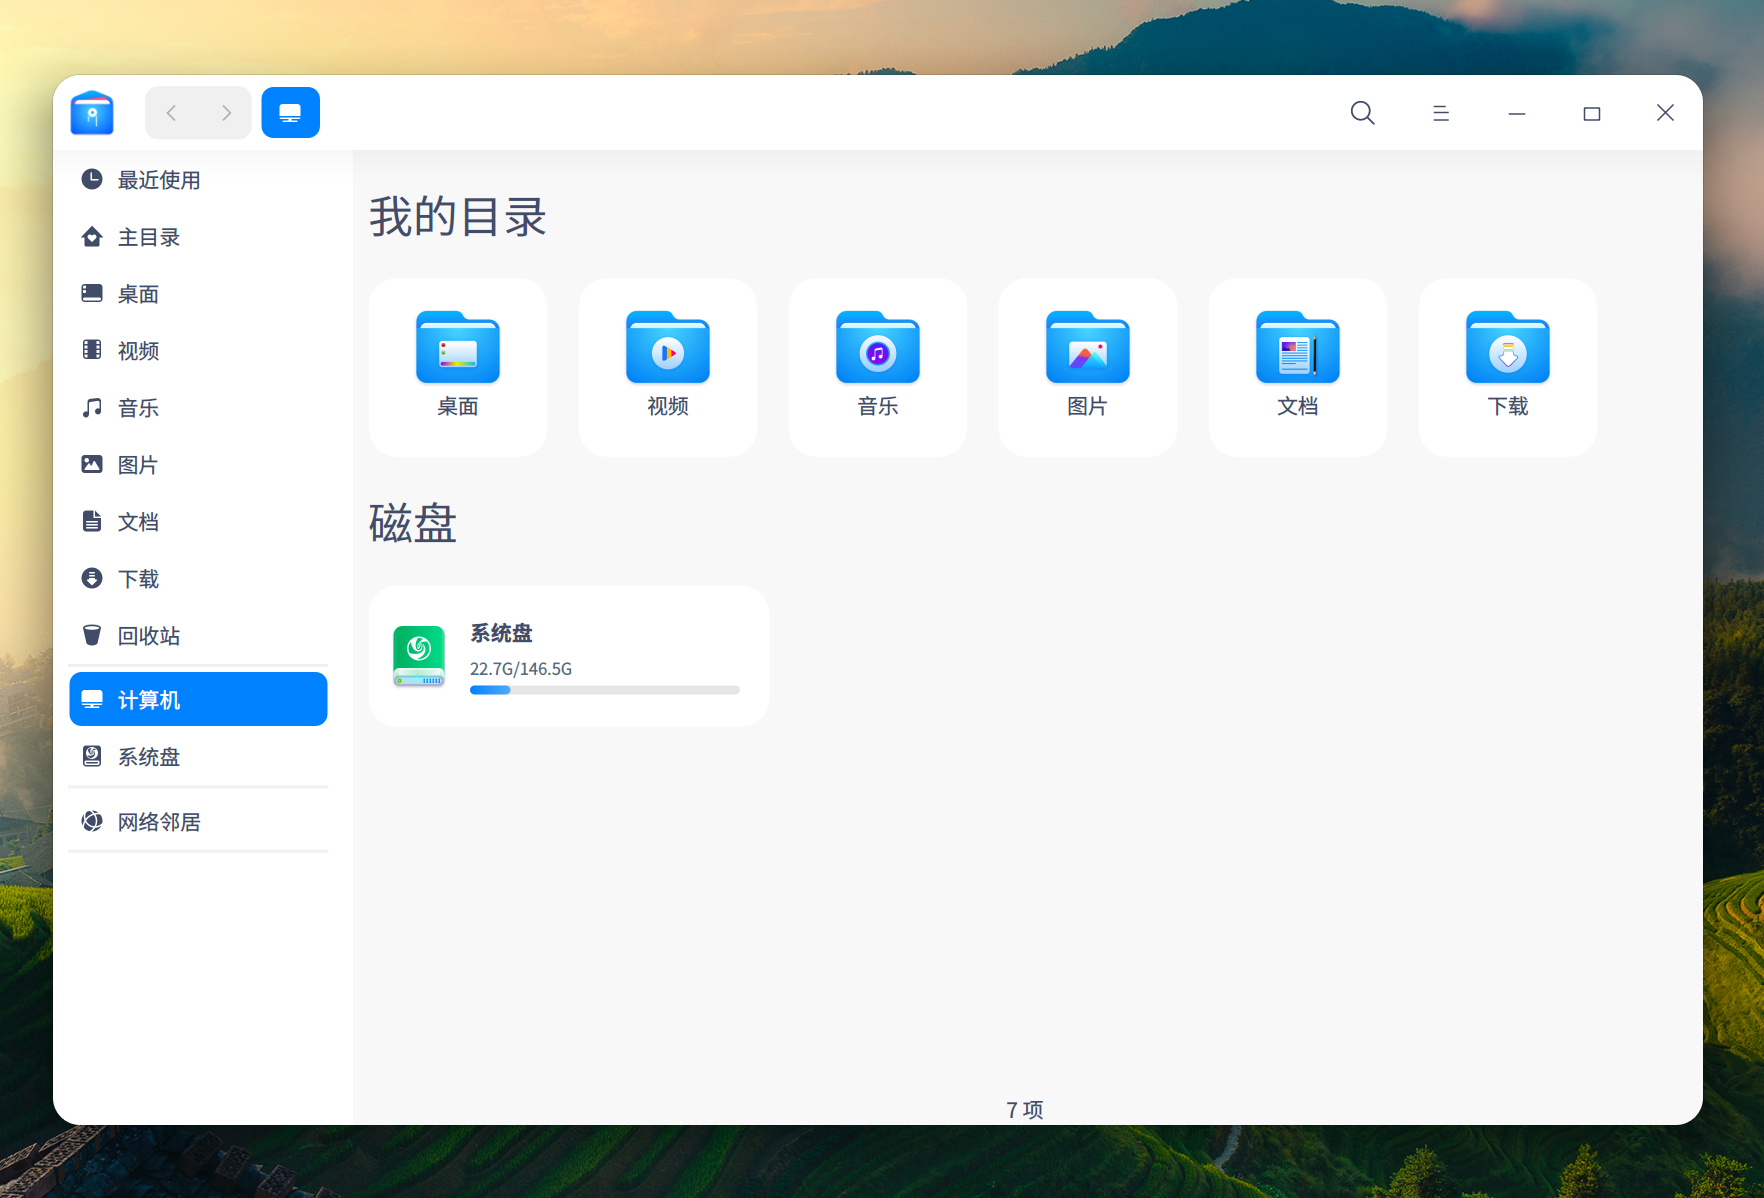This screenshot has height=1198, width=1764.
Task: Open the hamburger menu in title bar
Action: click(x=1440, y=113)
